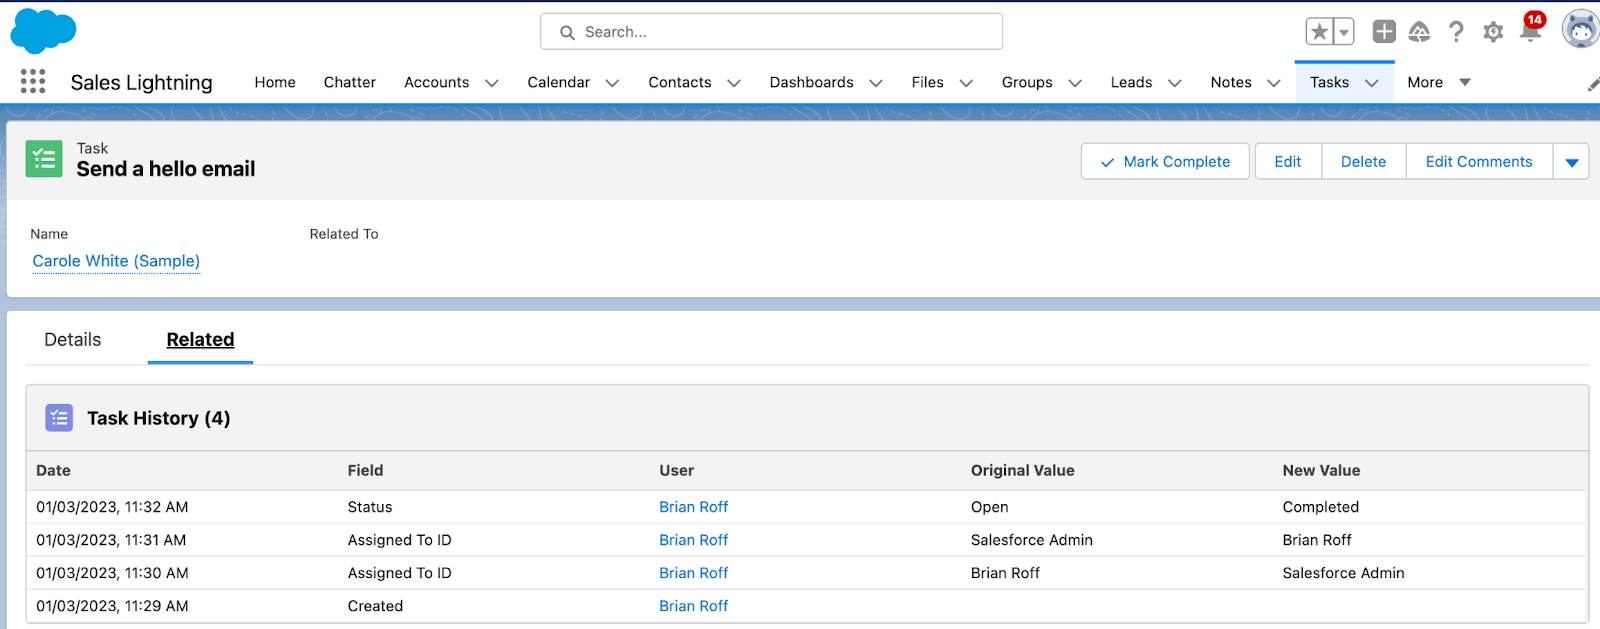Open the App Launcher grid icon
The height and width of the screenshot is (629, 1600).
(33, 81)
